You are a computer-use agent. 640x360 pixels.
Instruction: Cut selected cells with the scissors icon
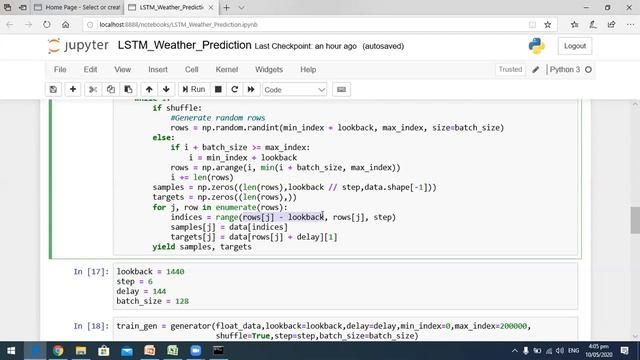tap(93, 89)
